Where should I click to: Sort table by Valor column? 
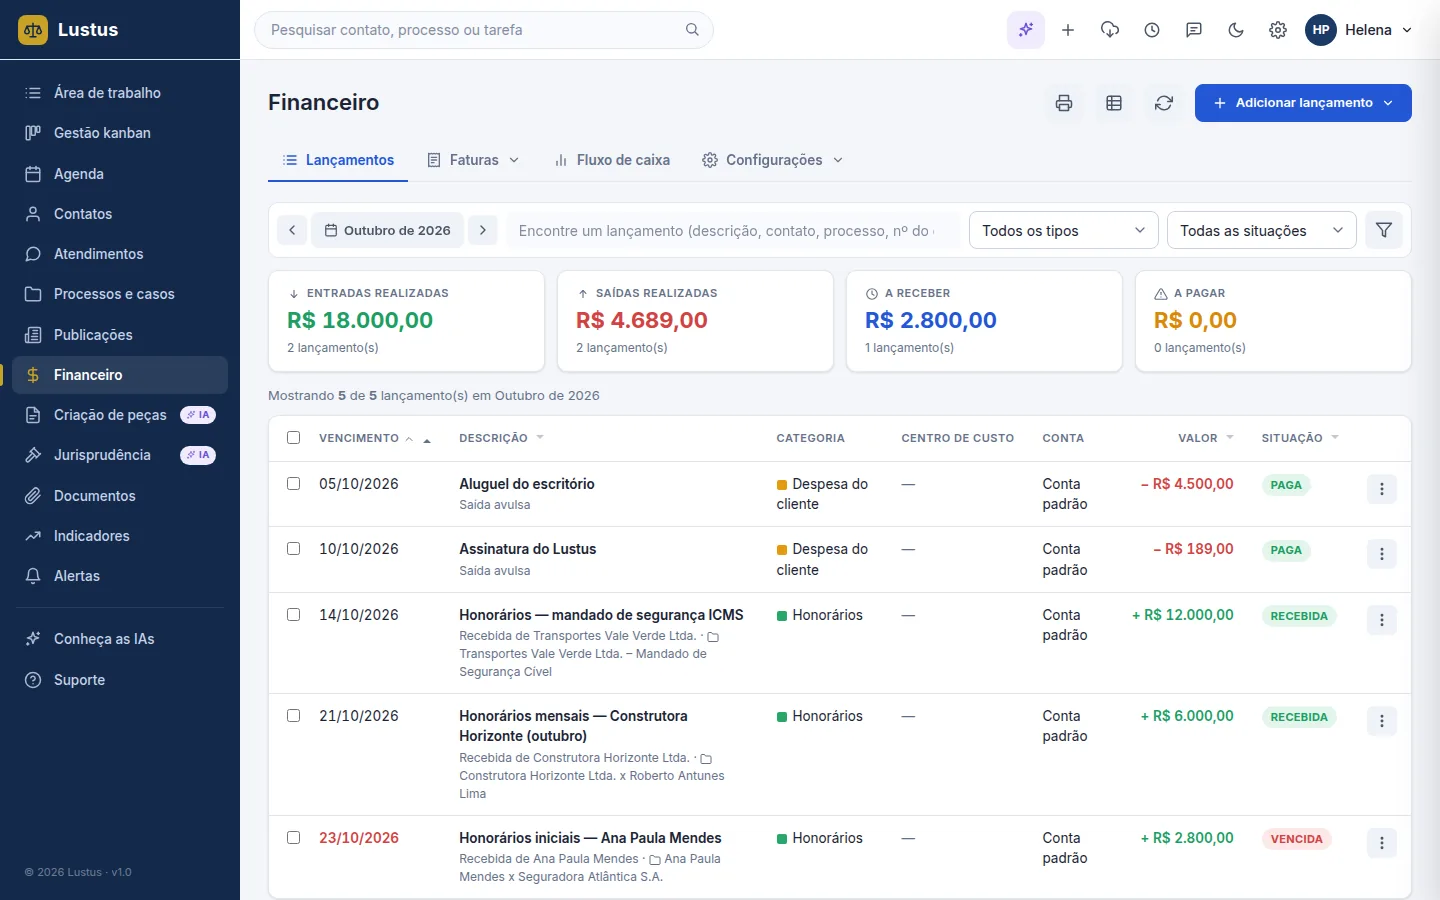click(x=1206, y=438)
